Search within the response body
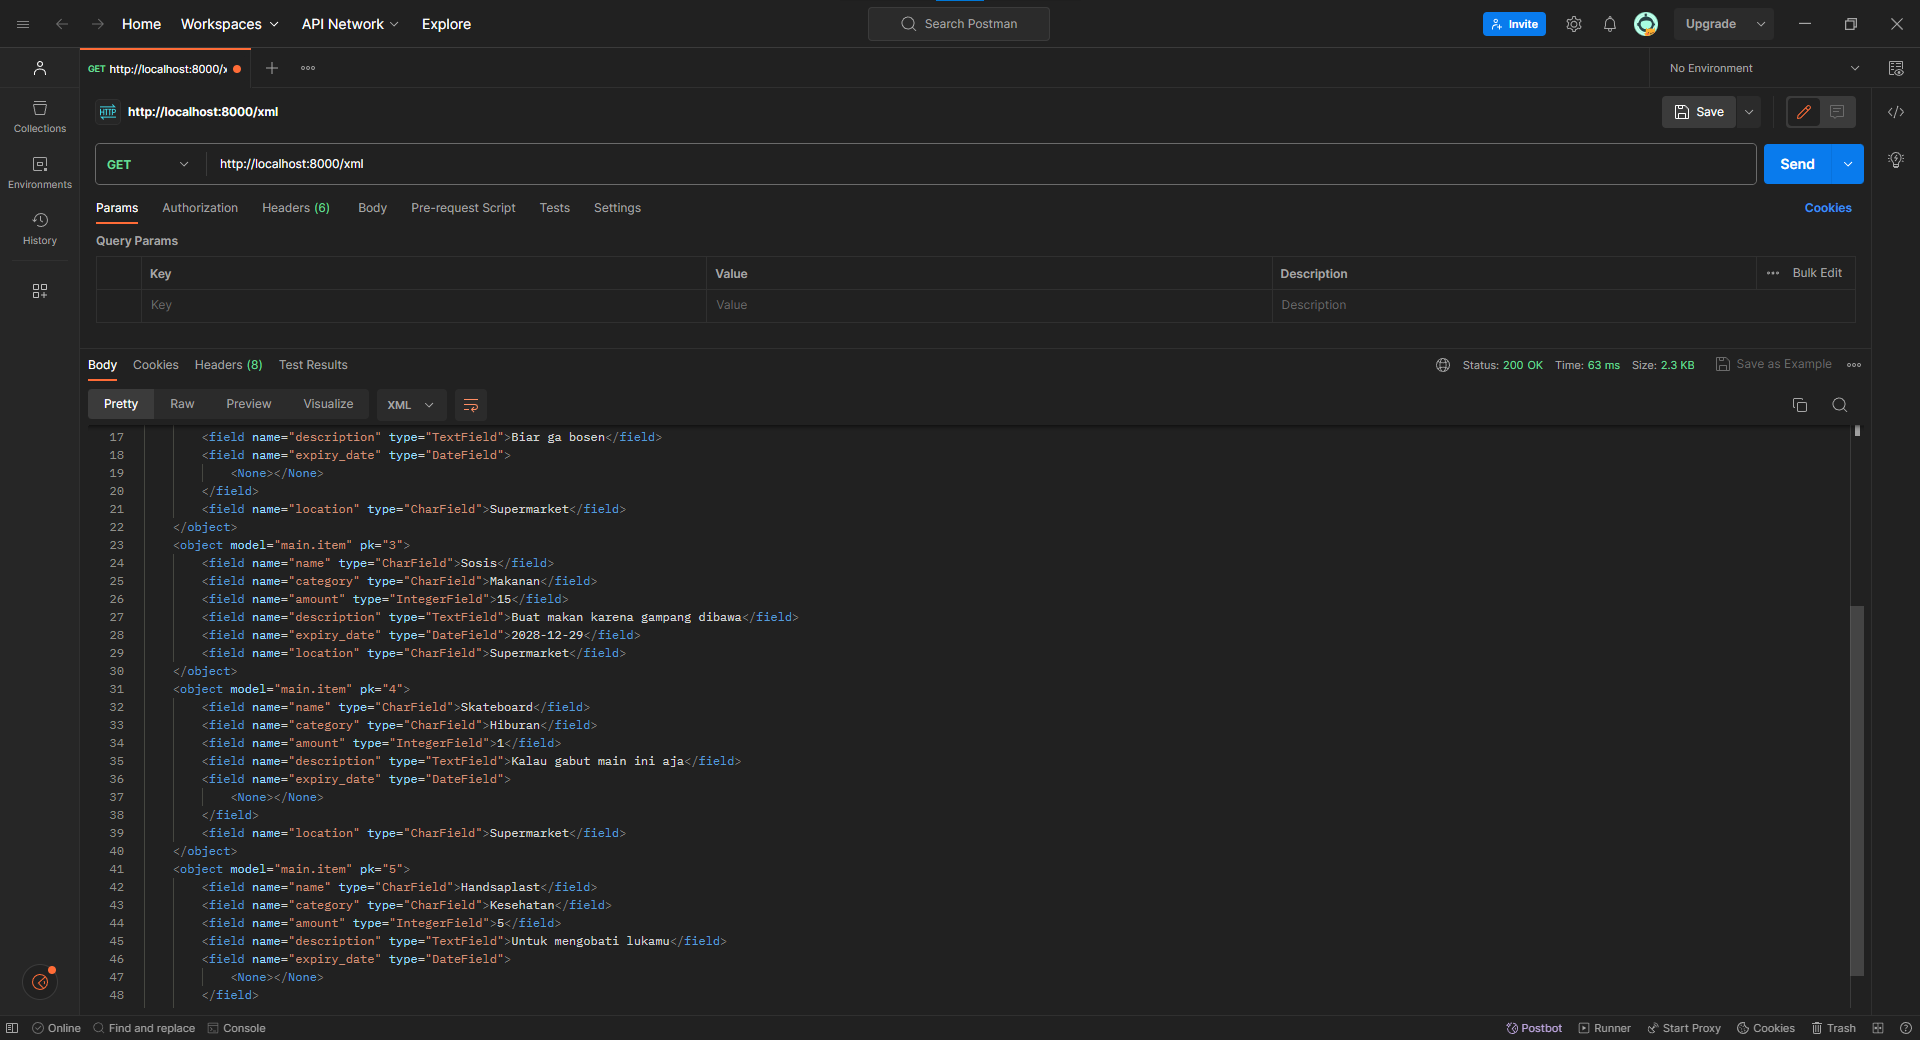The image size is (1920, 1040). 1838,405
